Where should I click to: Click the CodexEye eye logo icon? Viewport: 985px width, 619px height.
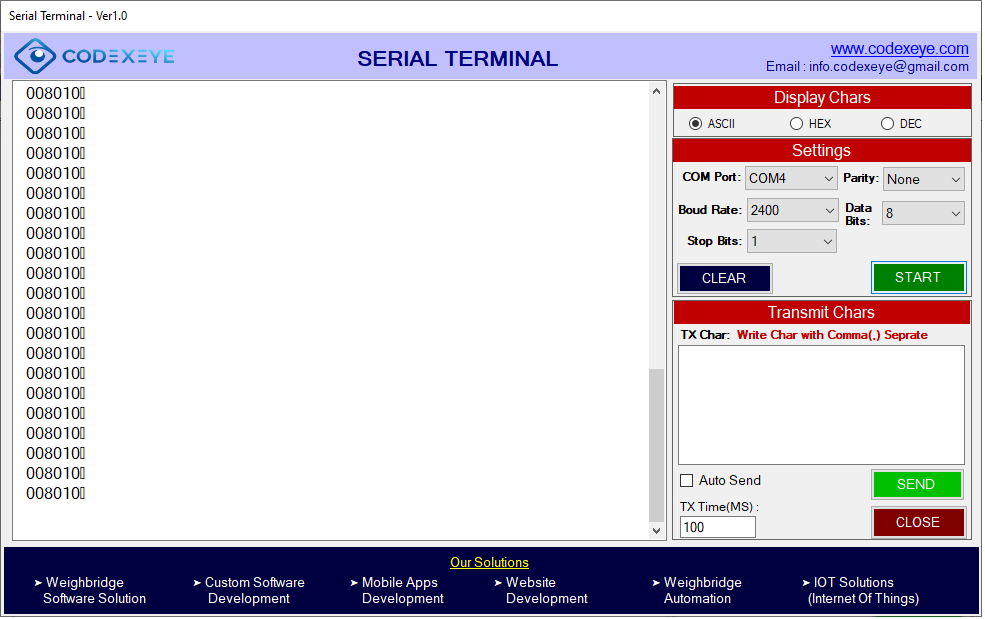[35, 57]
